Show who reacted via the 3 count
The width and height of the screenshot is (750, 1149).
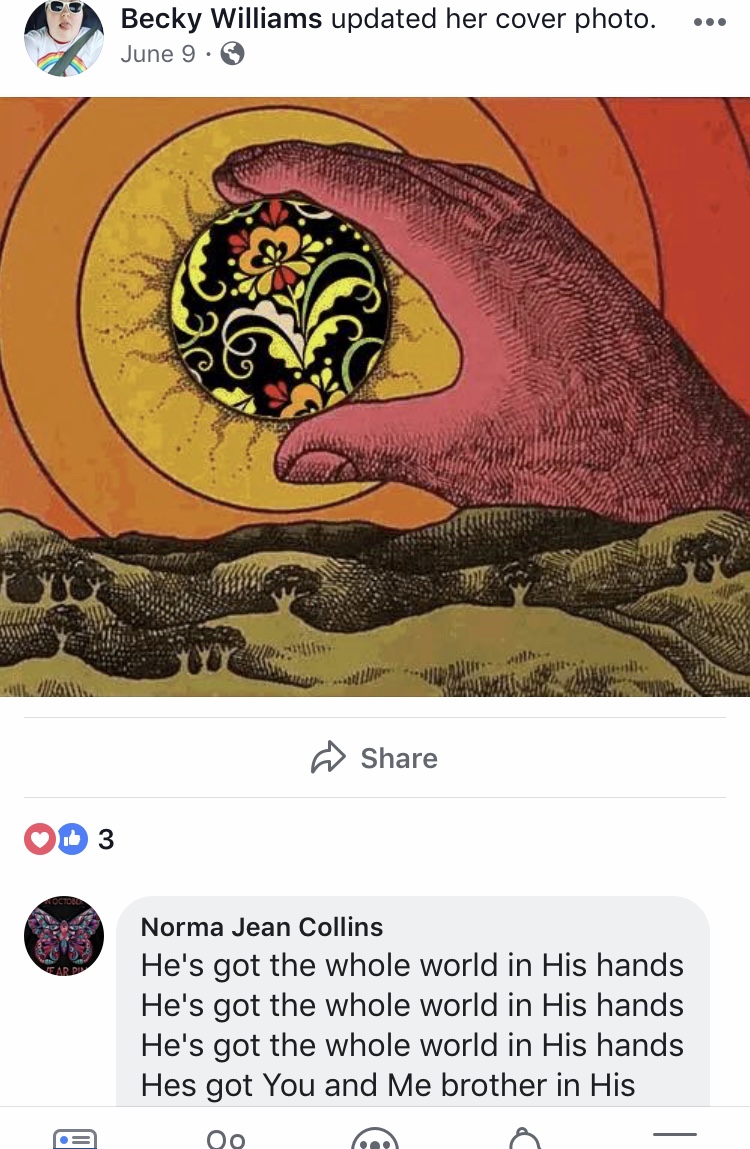(106, 840)
